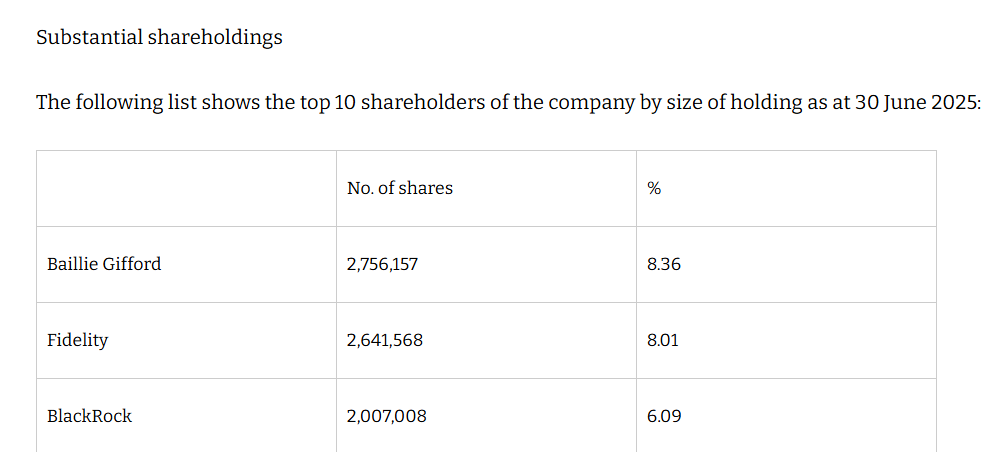
Task: Click the 8.01 percentage value
Action: coord(663,340)
